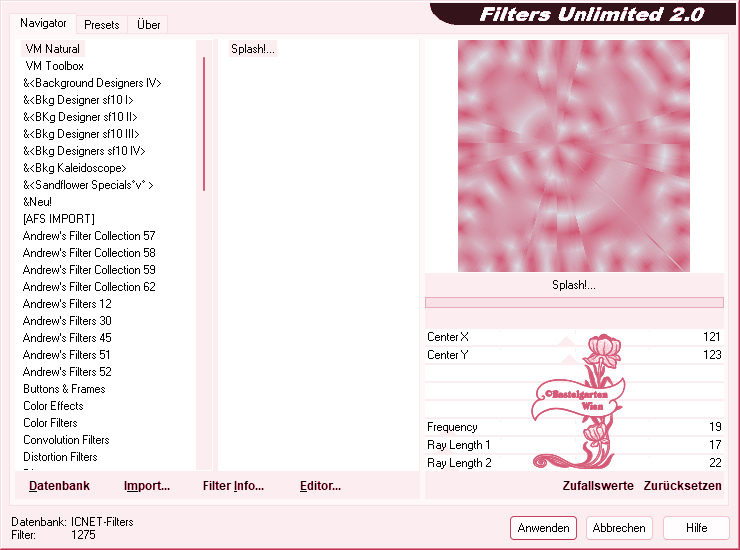Select VM Toolbox filter category
Viewport: 740px width, 550px height.
coord(54,66)
